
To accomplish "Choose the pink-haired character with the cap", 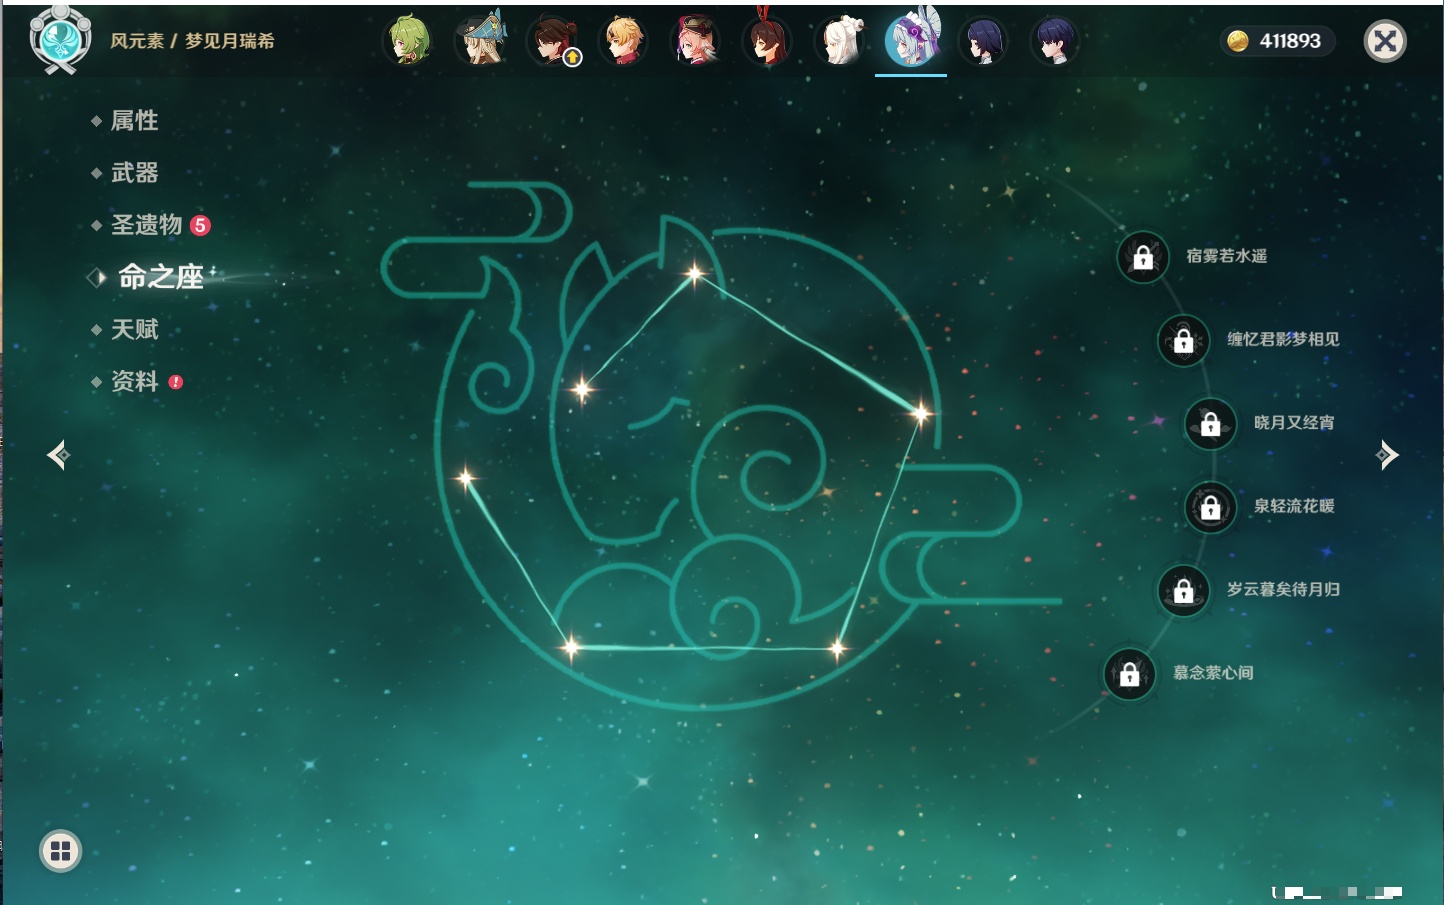I will pyautogui.click(x=696, y=41).
